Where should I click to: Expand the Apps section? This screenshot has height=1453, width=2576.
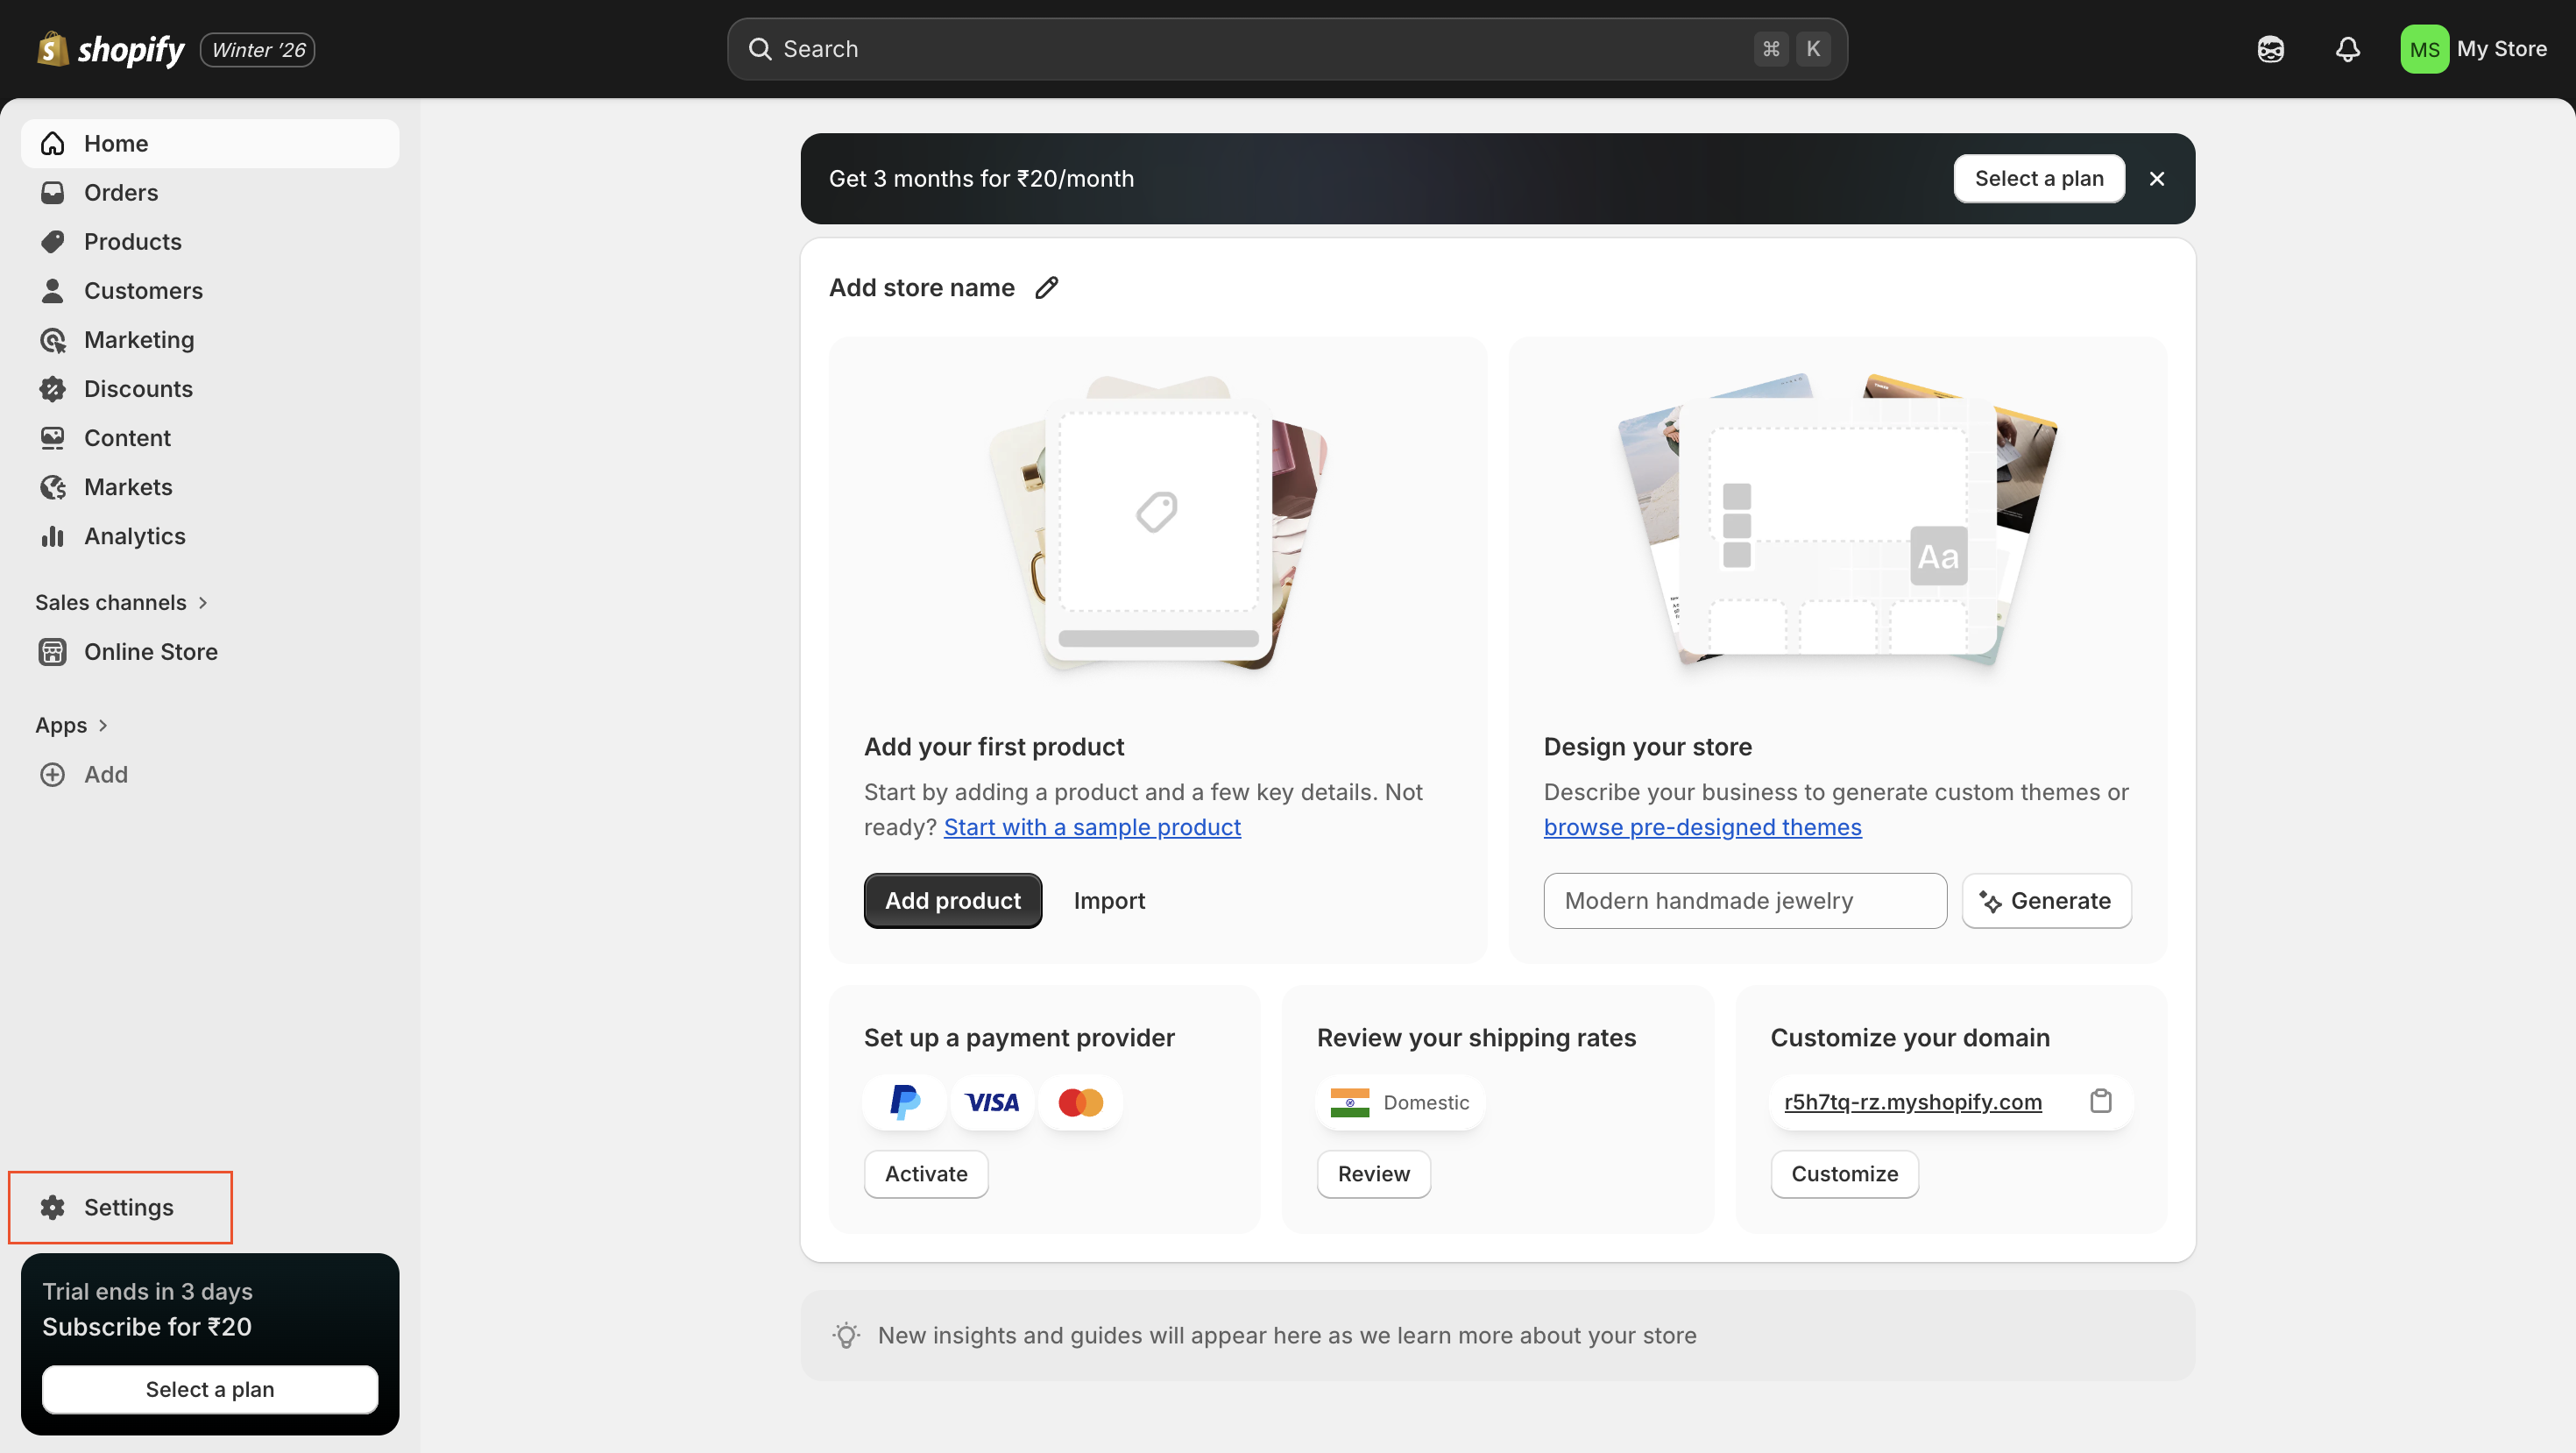click(72, 725)
